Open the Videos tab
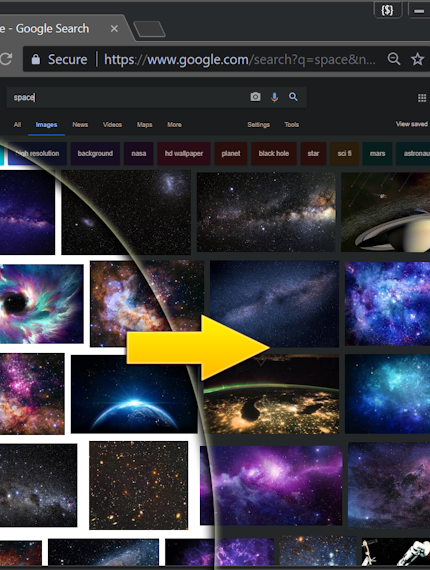Image resolution: width=430 pixels, height=570 pixels. point(112,125)
